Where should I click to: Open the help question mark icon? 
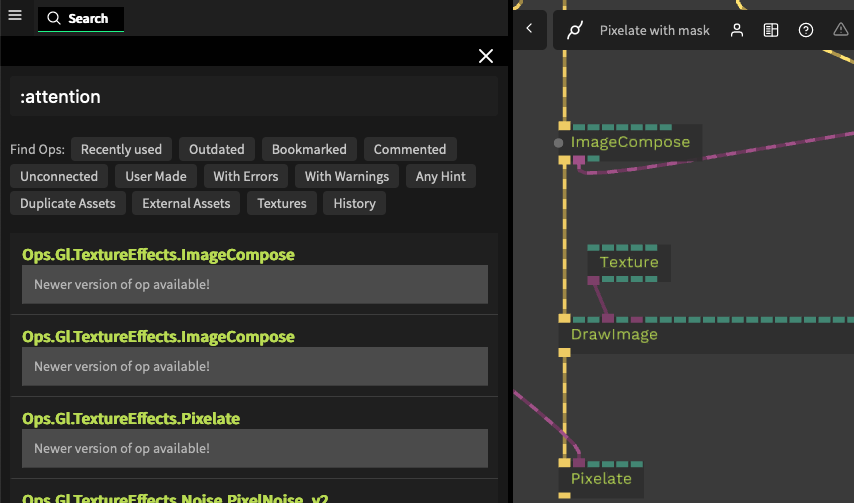coord(806,30)
